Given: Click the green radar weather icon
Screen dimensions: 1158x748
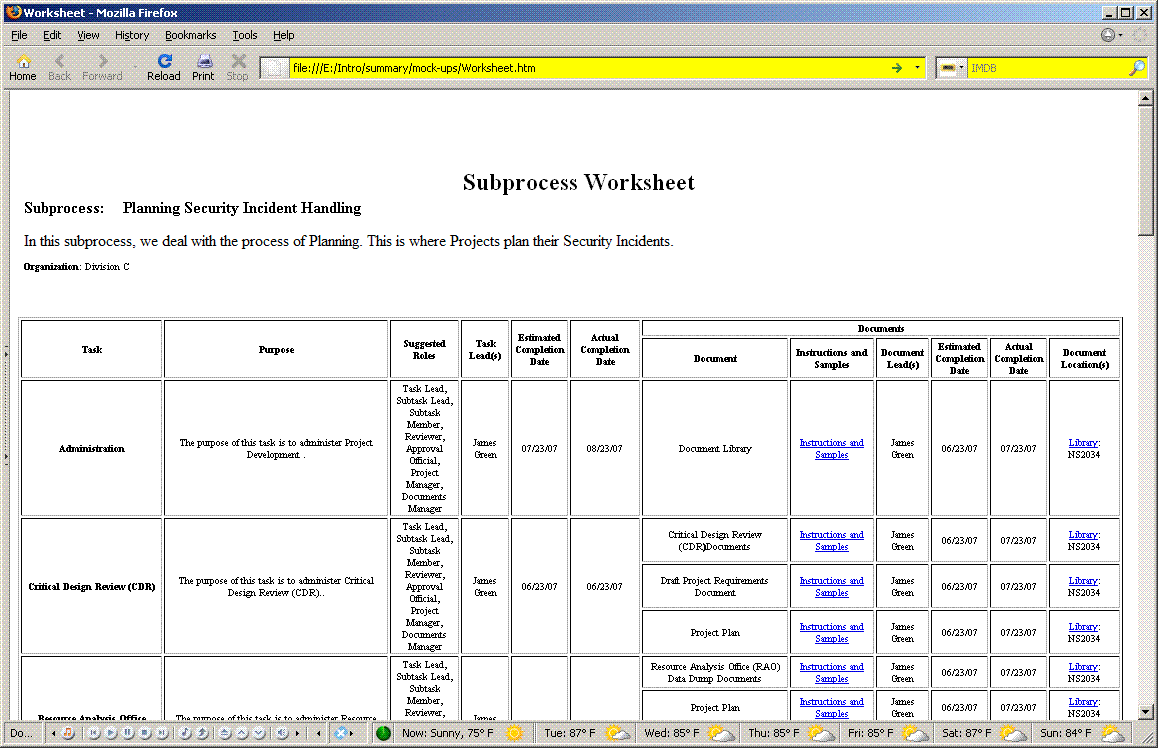Looking at the screenshot, I should pyautogui.click(x=383, y=733).
